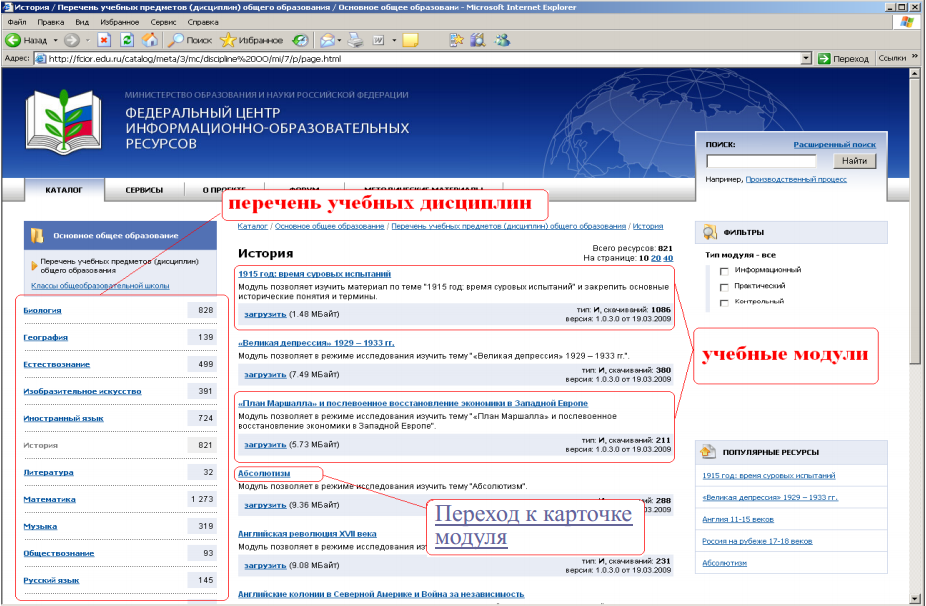Open the Сервис menu
This screenshot has width=926, height=606.
pyautogui.click(x=163, y=22)
